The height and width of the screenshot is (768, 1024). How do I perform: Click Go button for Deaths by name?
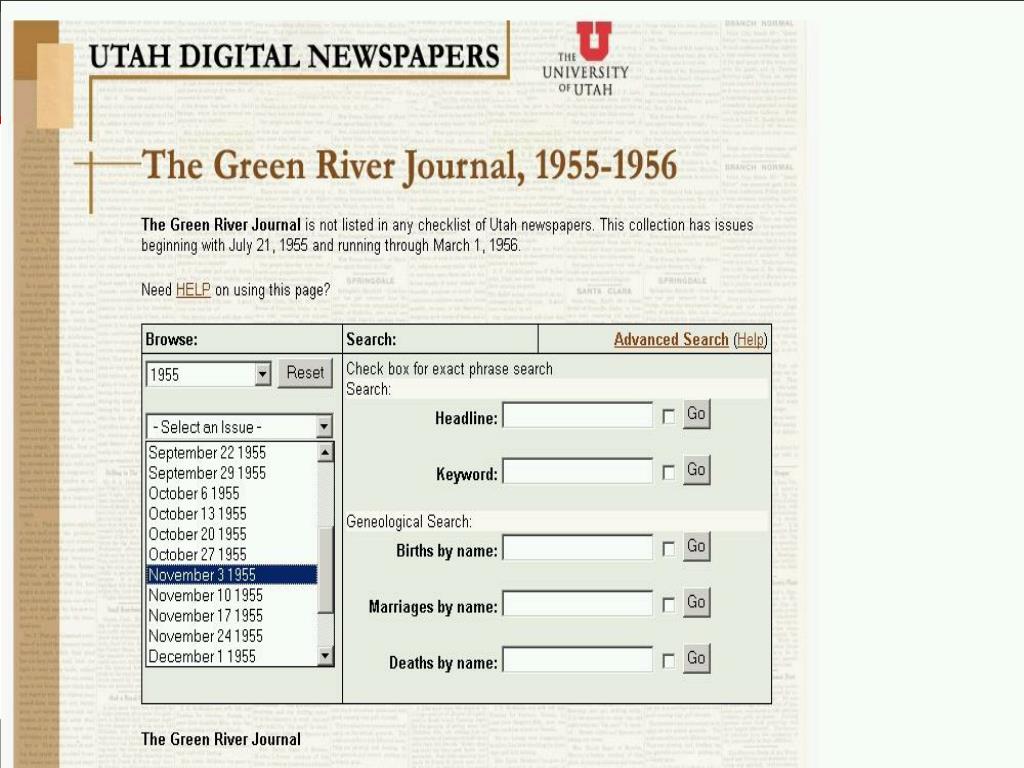696,659
